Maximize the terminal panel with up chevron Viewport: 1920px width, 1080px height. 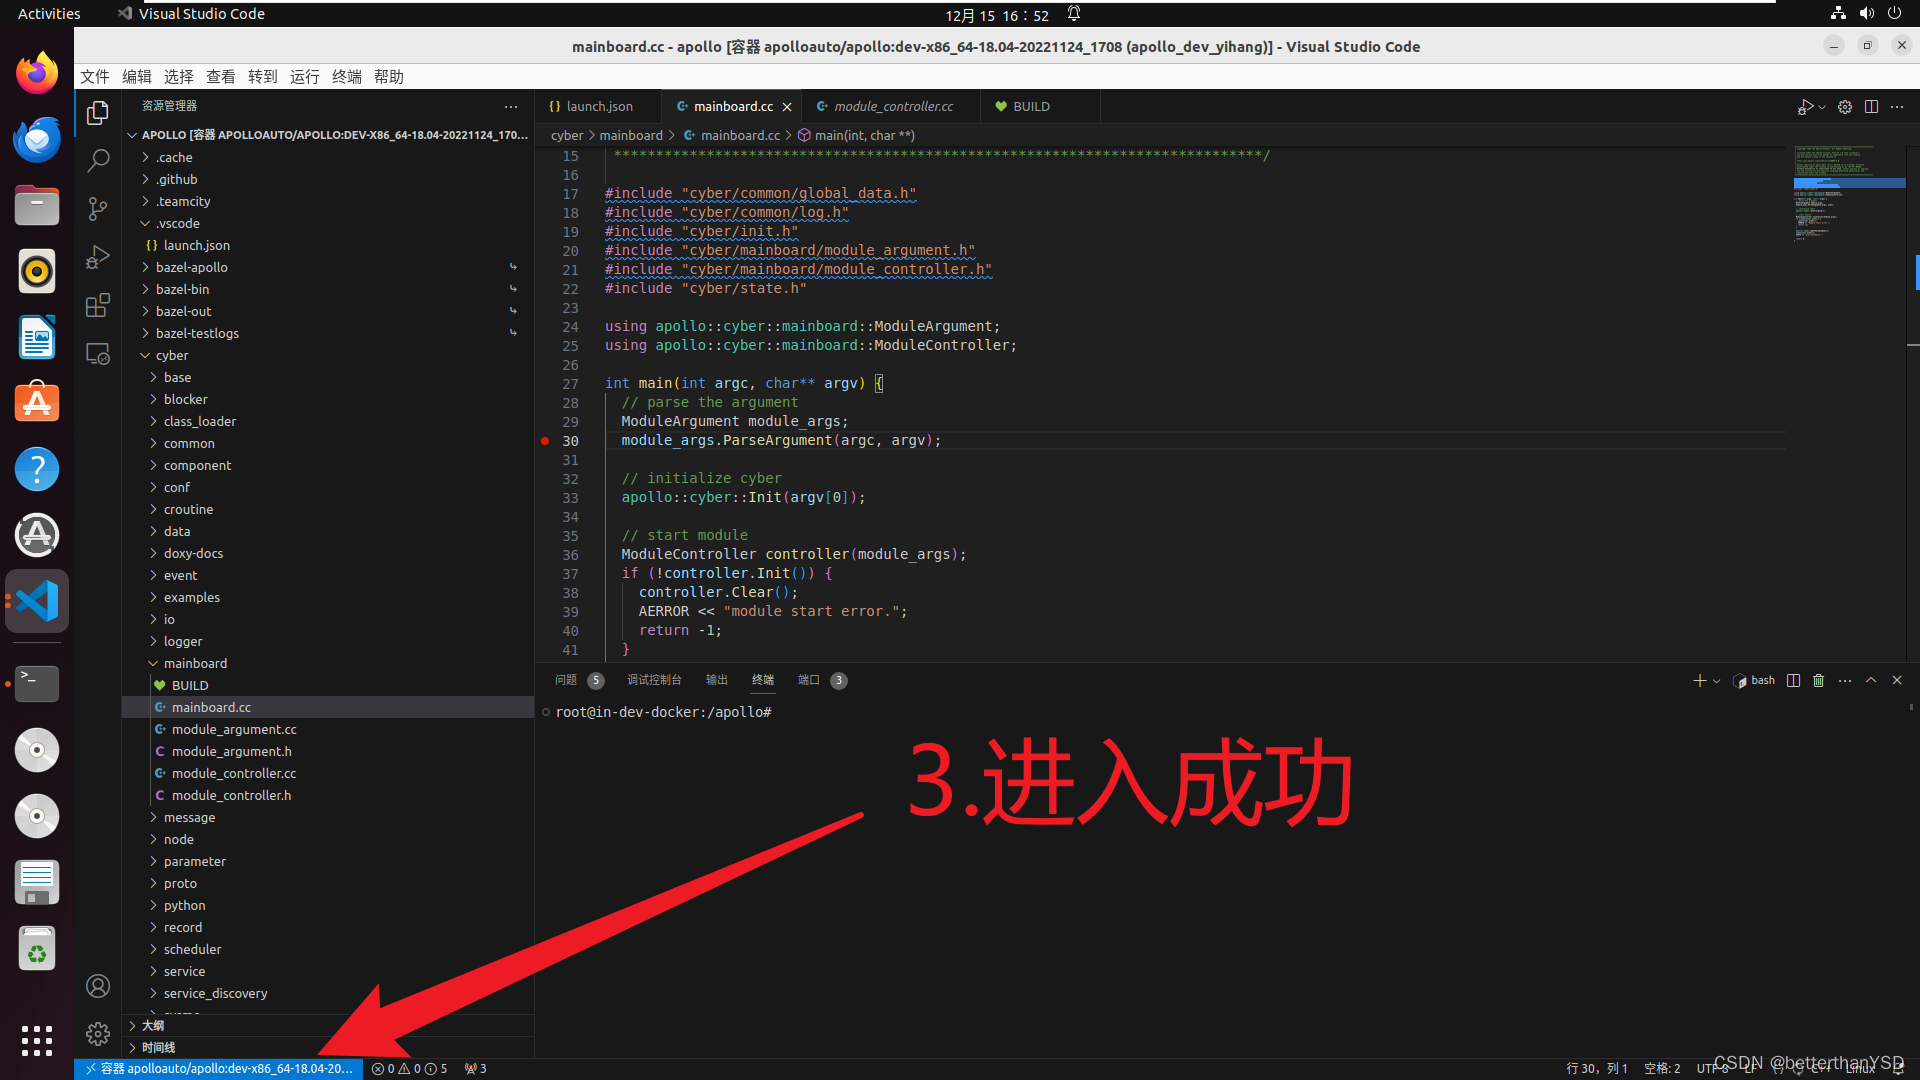(x=1871, y=680)
